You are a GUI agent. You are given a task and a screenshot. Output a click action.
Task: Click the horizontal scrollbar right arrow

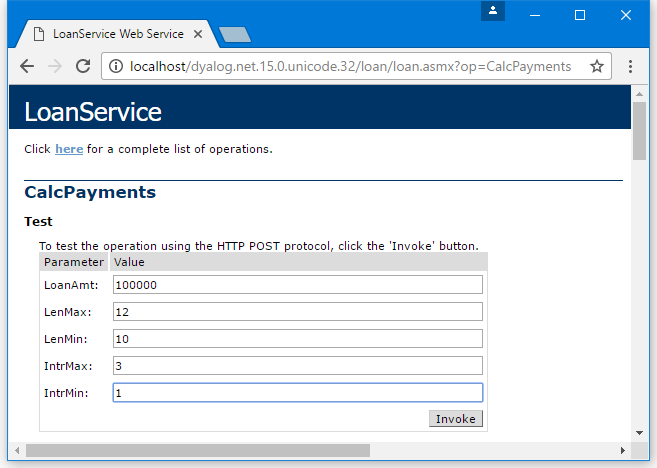pos(622,450)
